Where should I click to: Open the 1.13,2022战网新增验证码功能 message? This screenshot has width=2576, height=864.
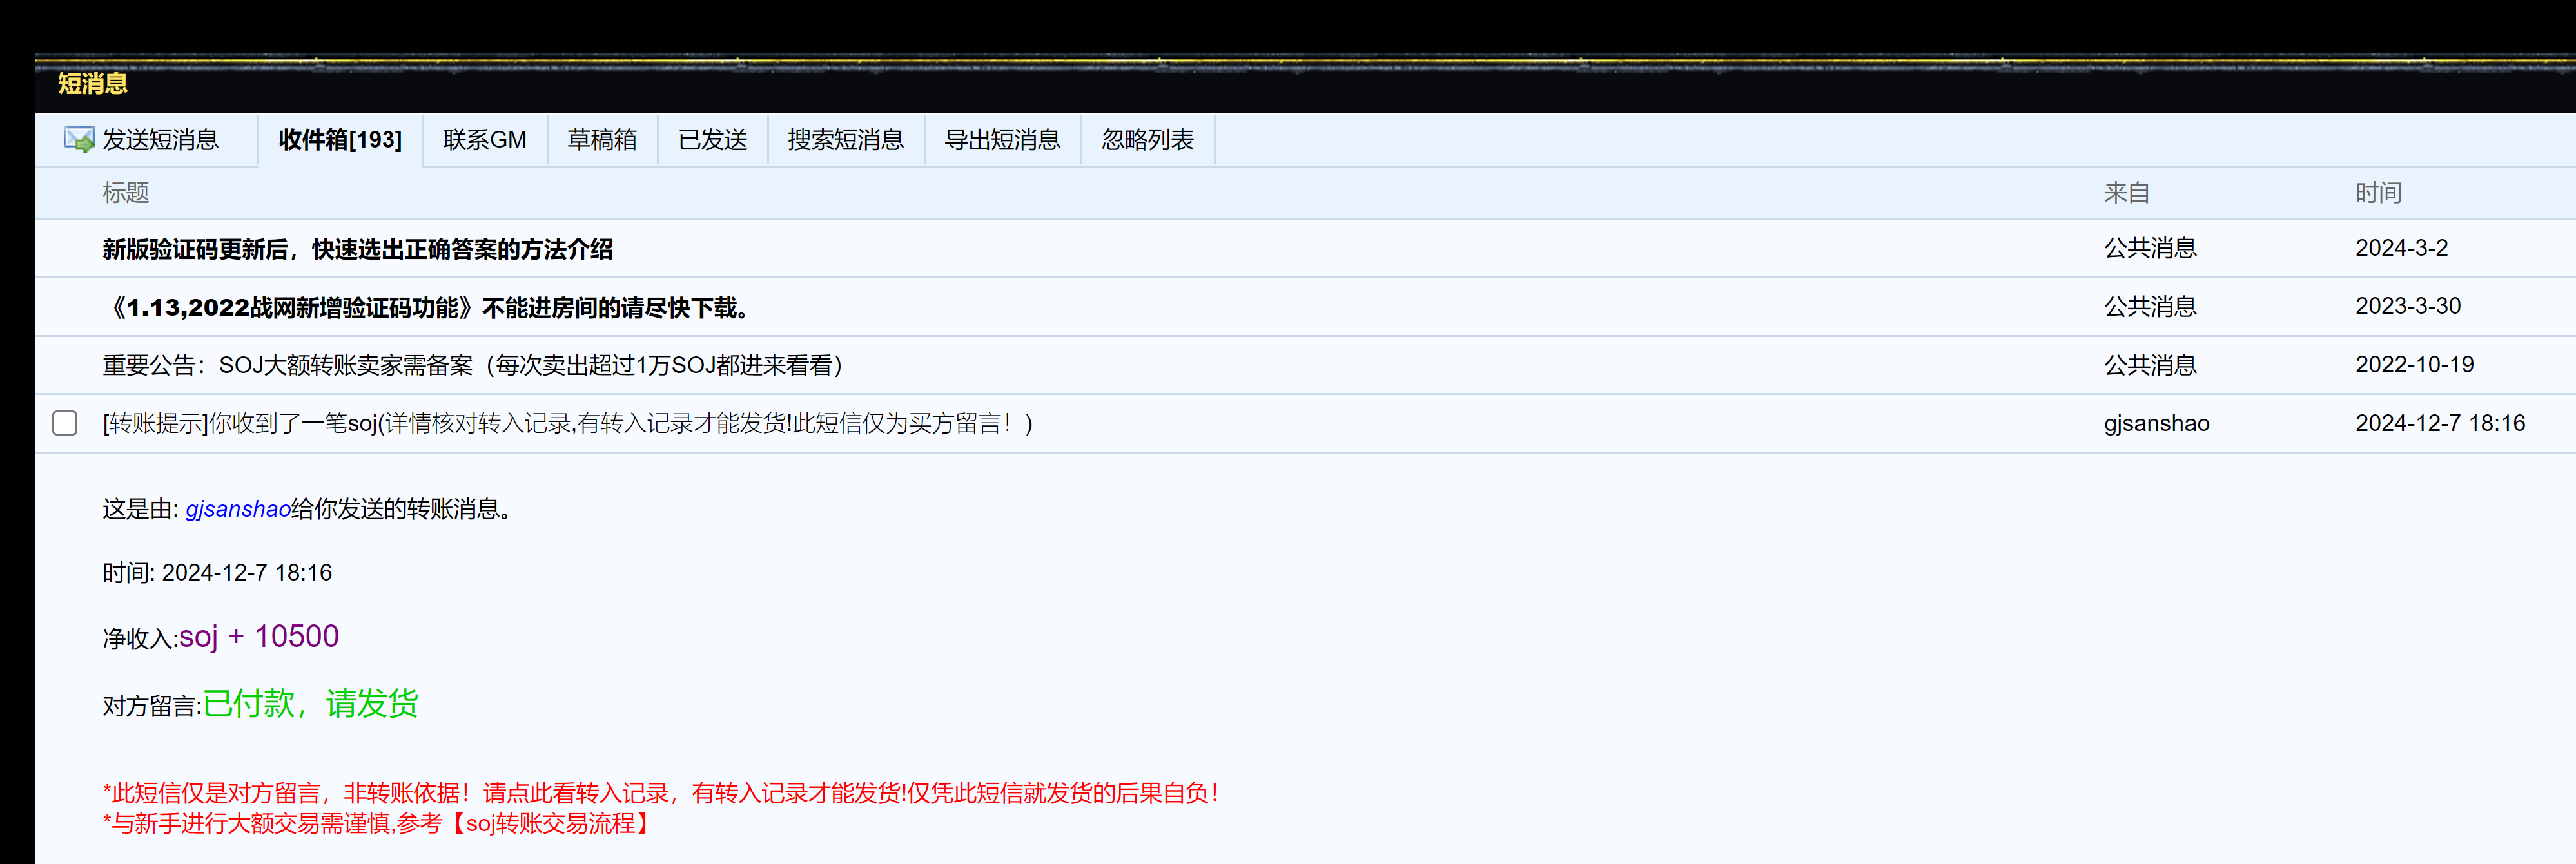click(427, 307)
